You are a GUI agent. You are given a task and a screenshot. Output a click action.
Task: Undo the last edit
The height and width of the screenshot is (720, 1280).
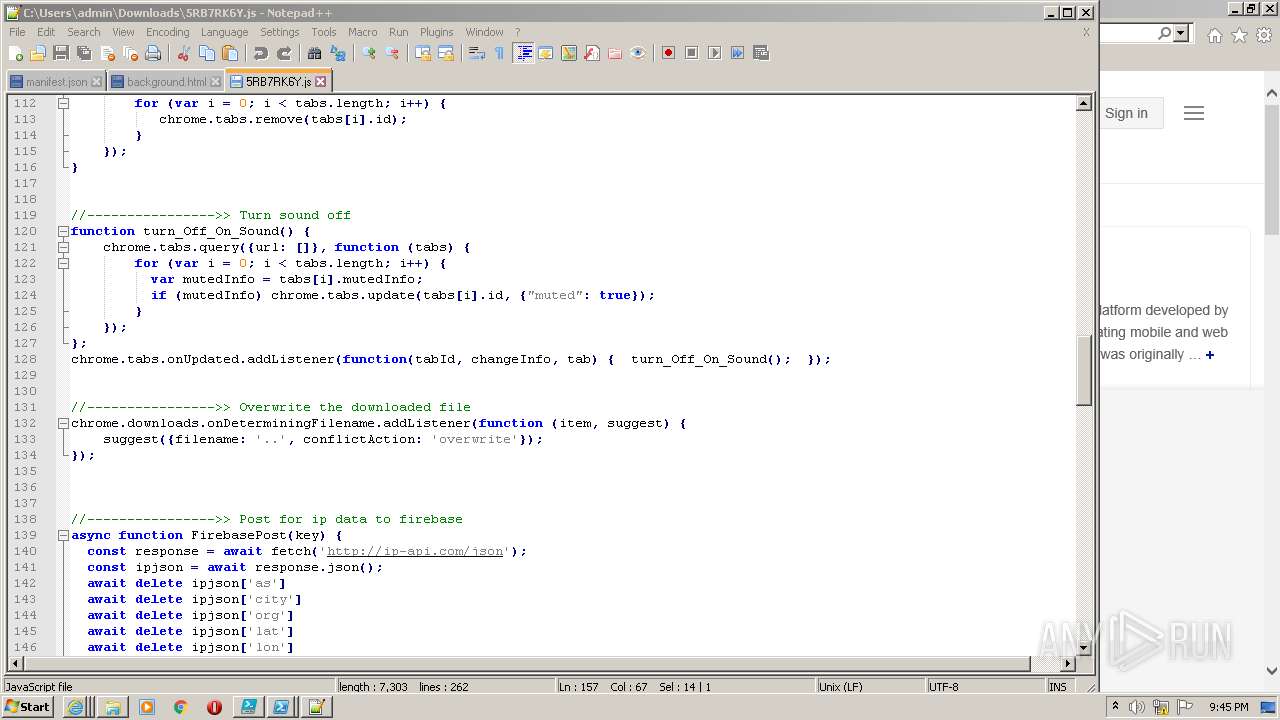[x=261, y=53]
